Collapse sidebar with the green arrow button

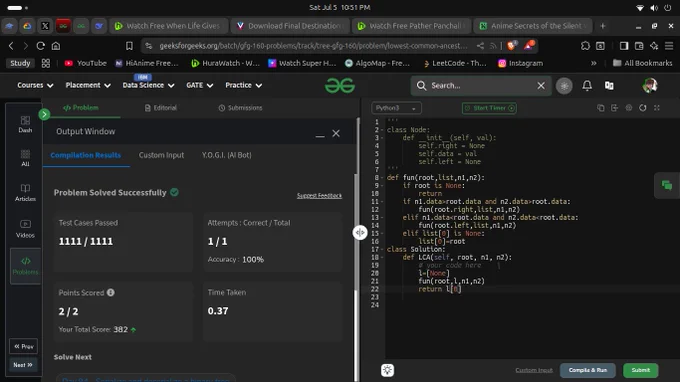pos(44,114)
